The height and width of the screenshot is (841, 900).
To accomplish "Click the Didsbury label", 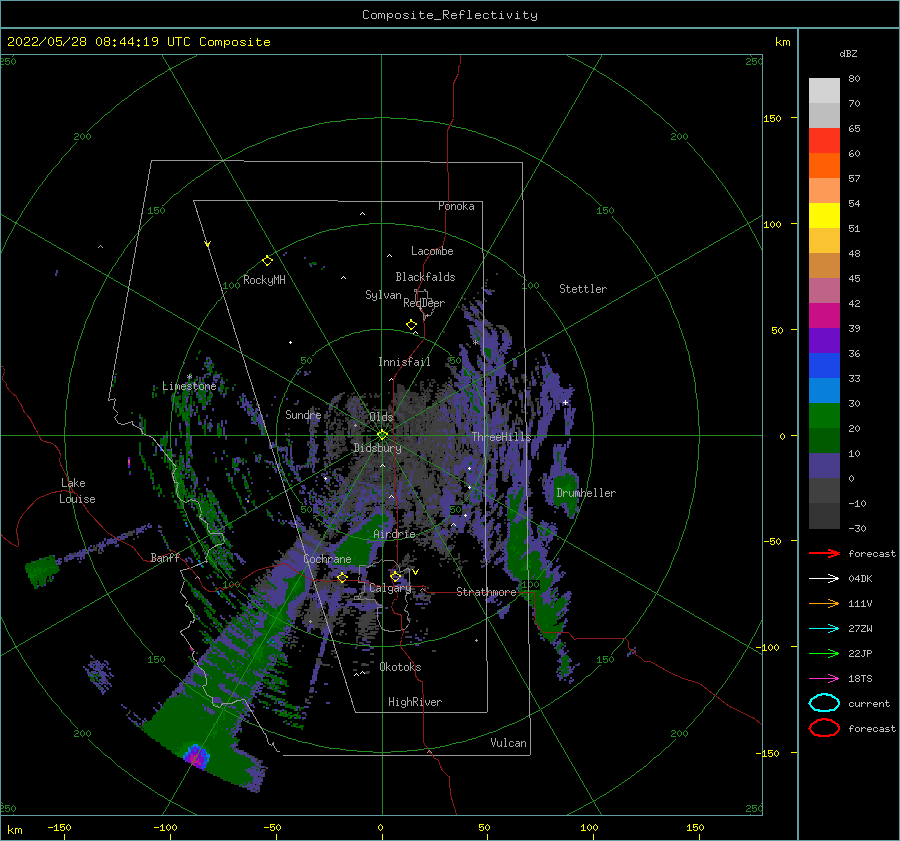I will [377, 448].
